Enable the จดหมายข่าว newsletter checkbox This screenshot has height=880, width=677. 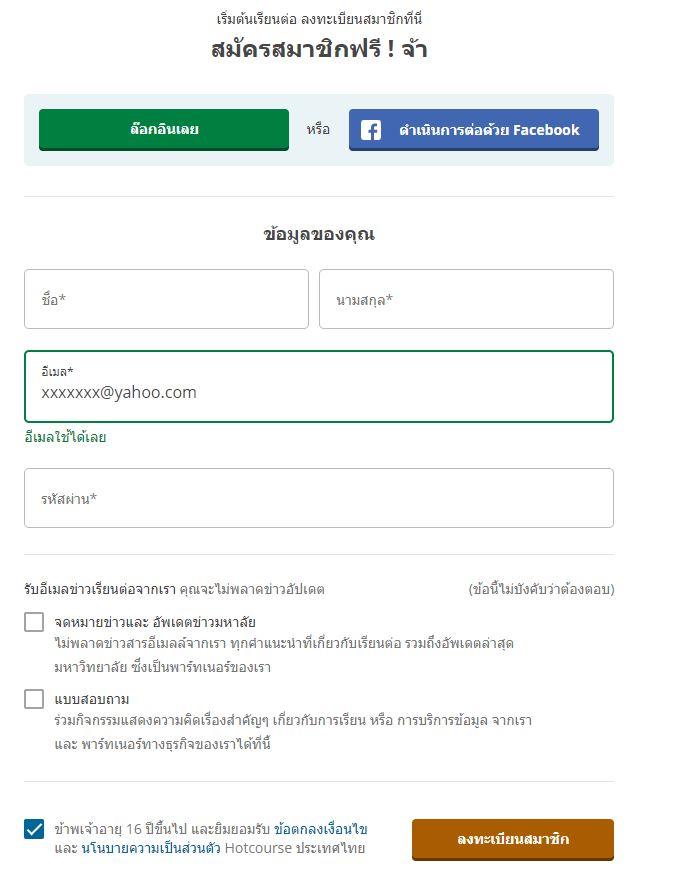click(34, 622)
